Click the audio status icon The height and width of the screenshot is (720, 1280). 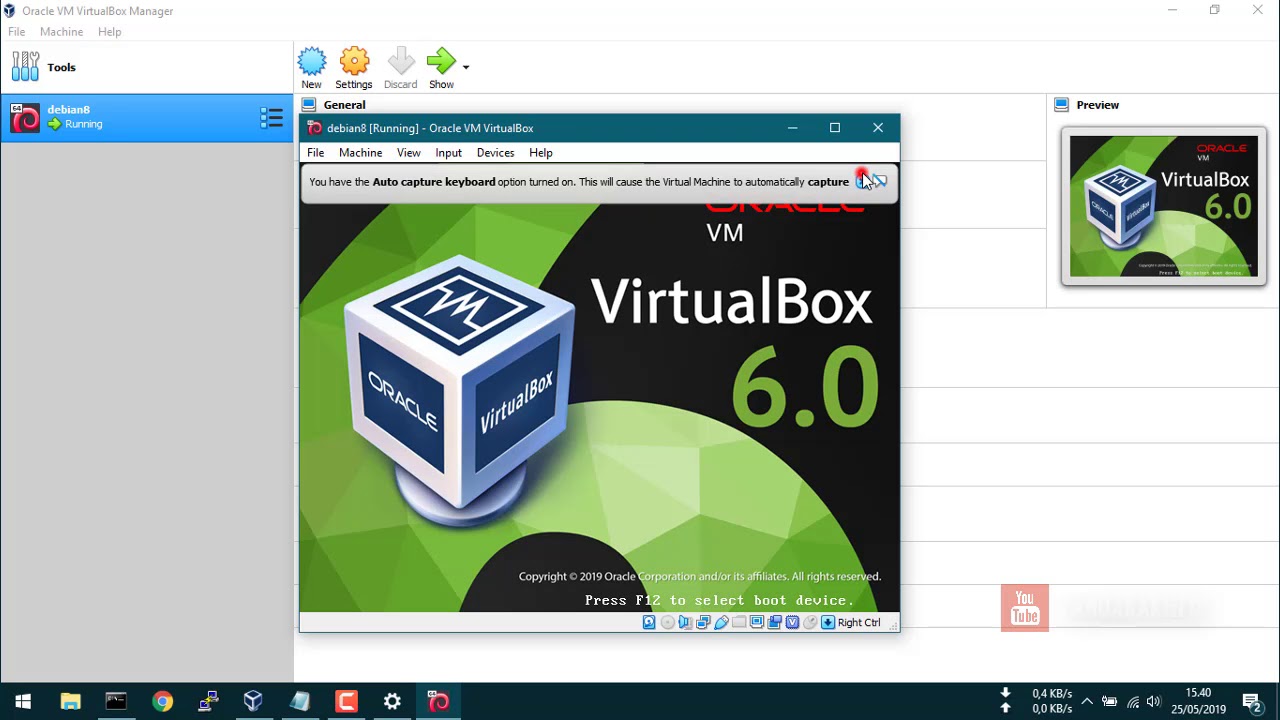(685, 622)
